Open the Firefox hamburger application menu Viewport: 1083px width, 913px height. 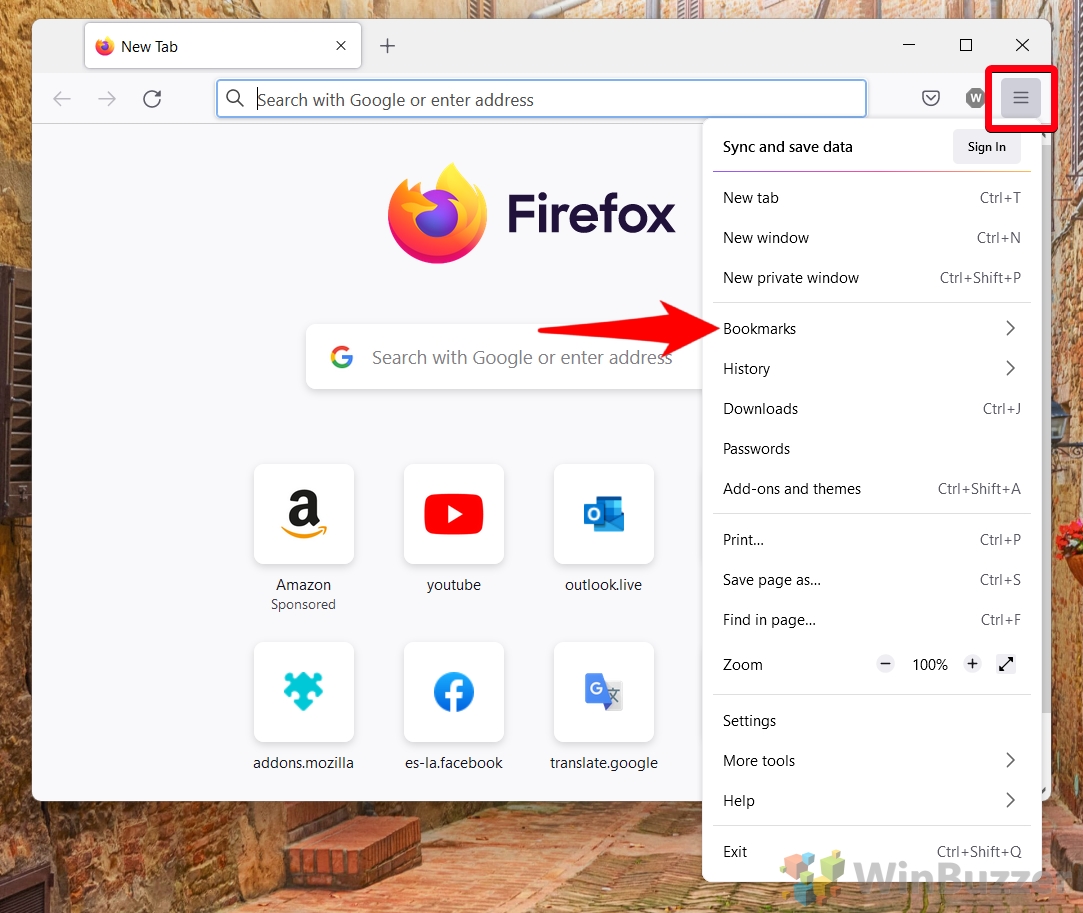(1020, 98)
